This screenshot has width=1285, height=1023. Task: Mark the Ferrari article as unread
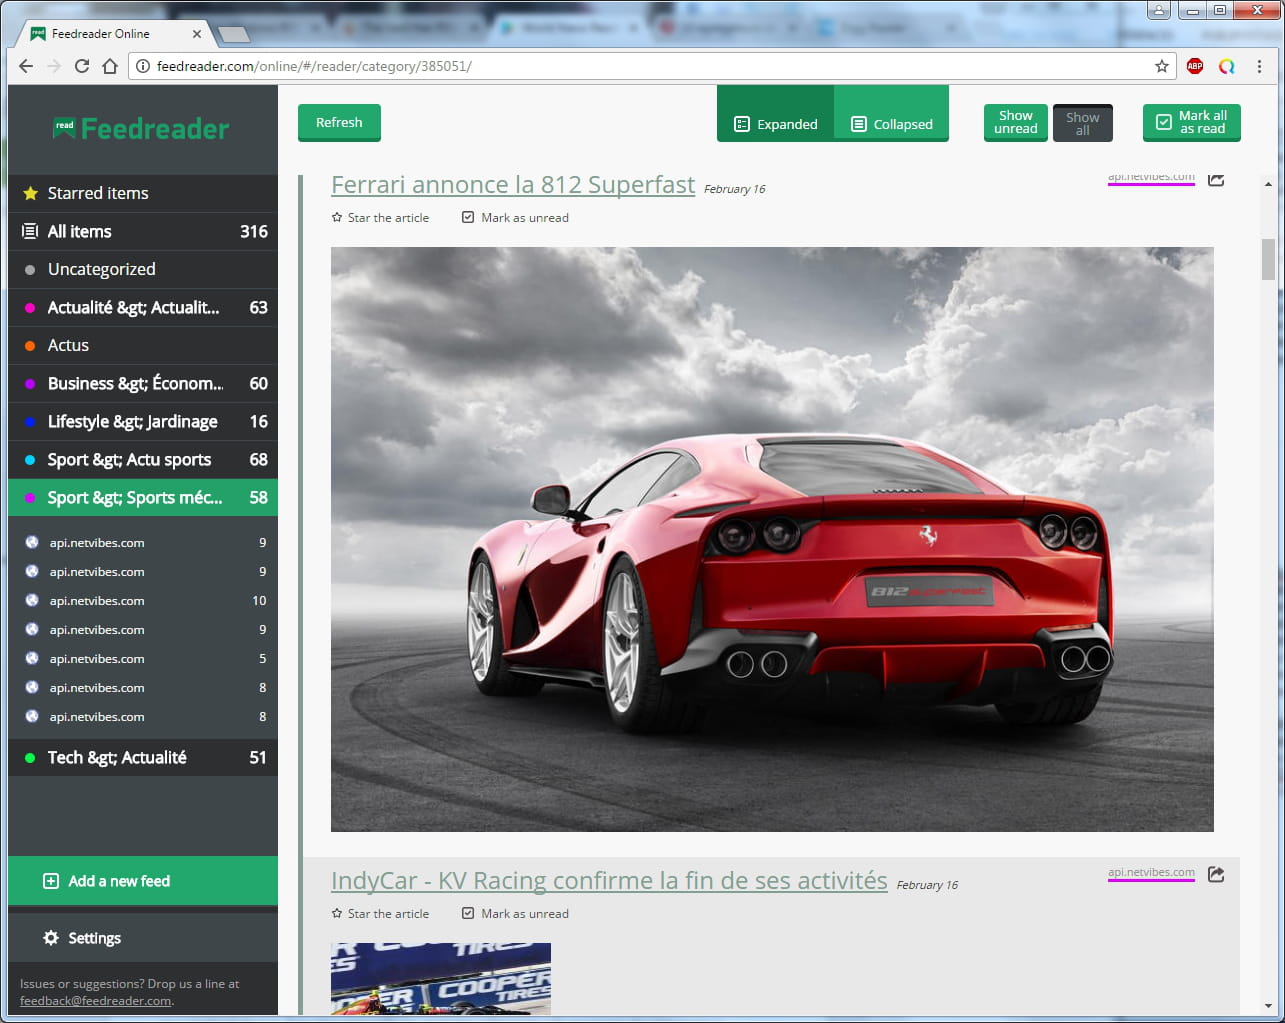[515, 217]
